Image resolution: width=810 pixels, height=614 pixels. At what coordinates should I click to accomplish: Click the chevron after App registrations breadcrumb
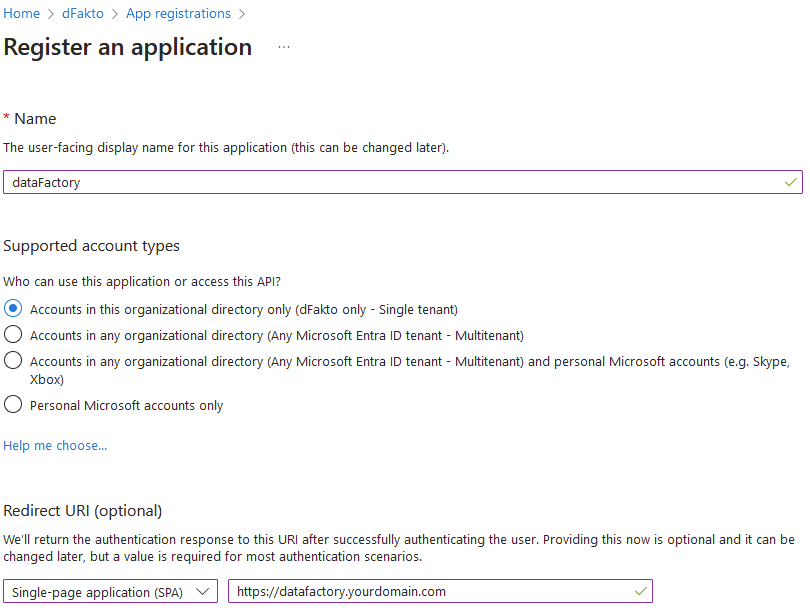point(240,14)
